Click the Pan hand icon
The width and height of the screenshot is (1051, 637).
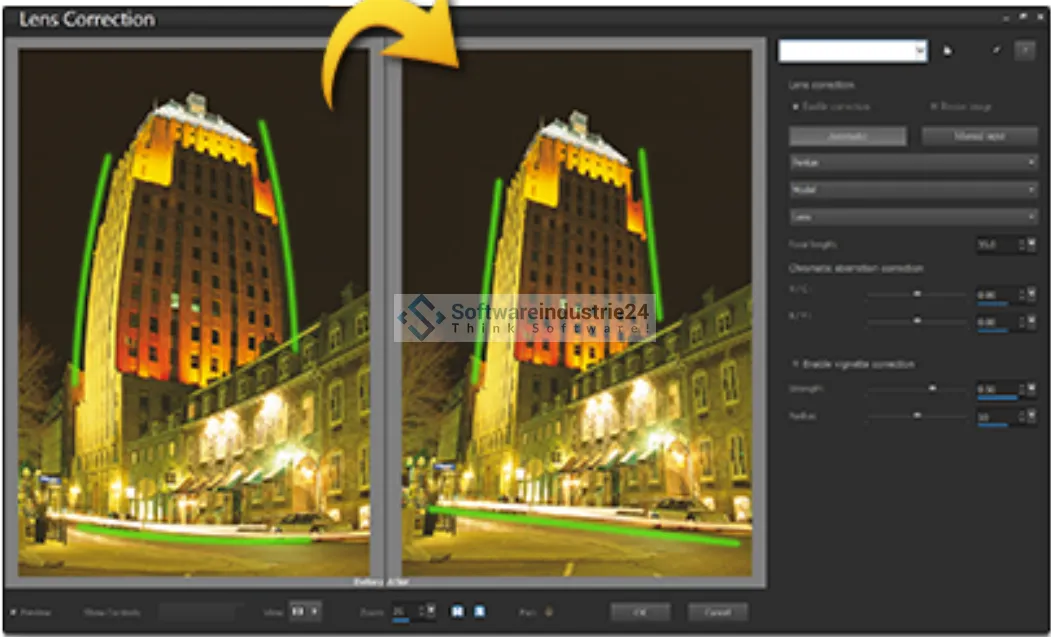(x=547, y=612)
